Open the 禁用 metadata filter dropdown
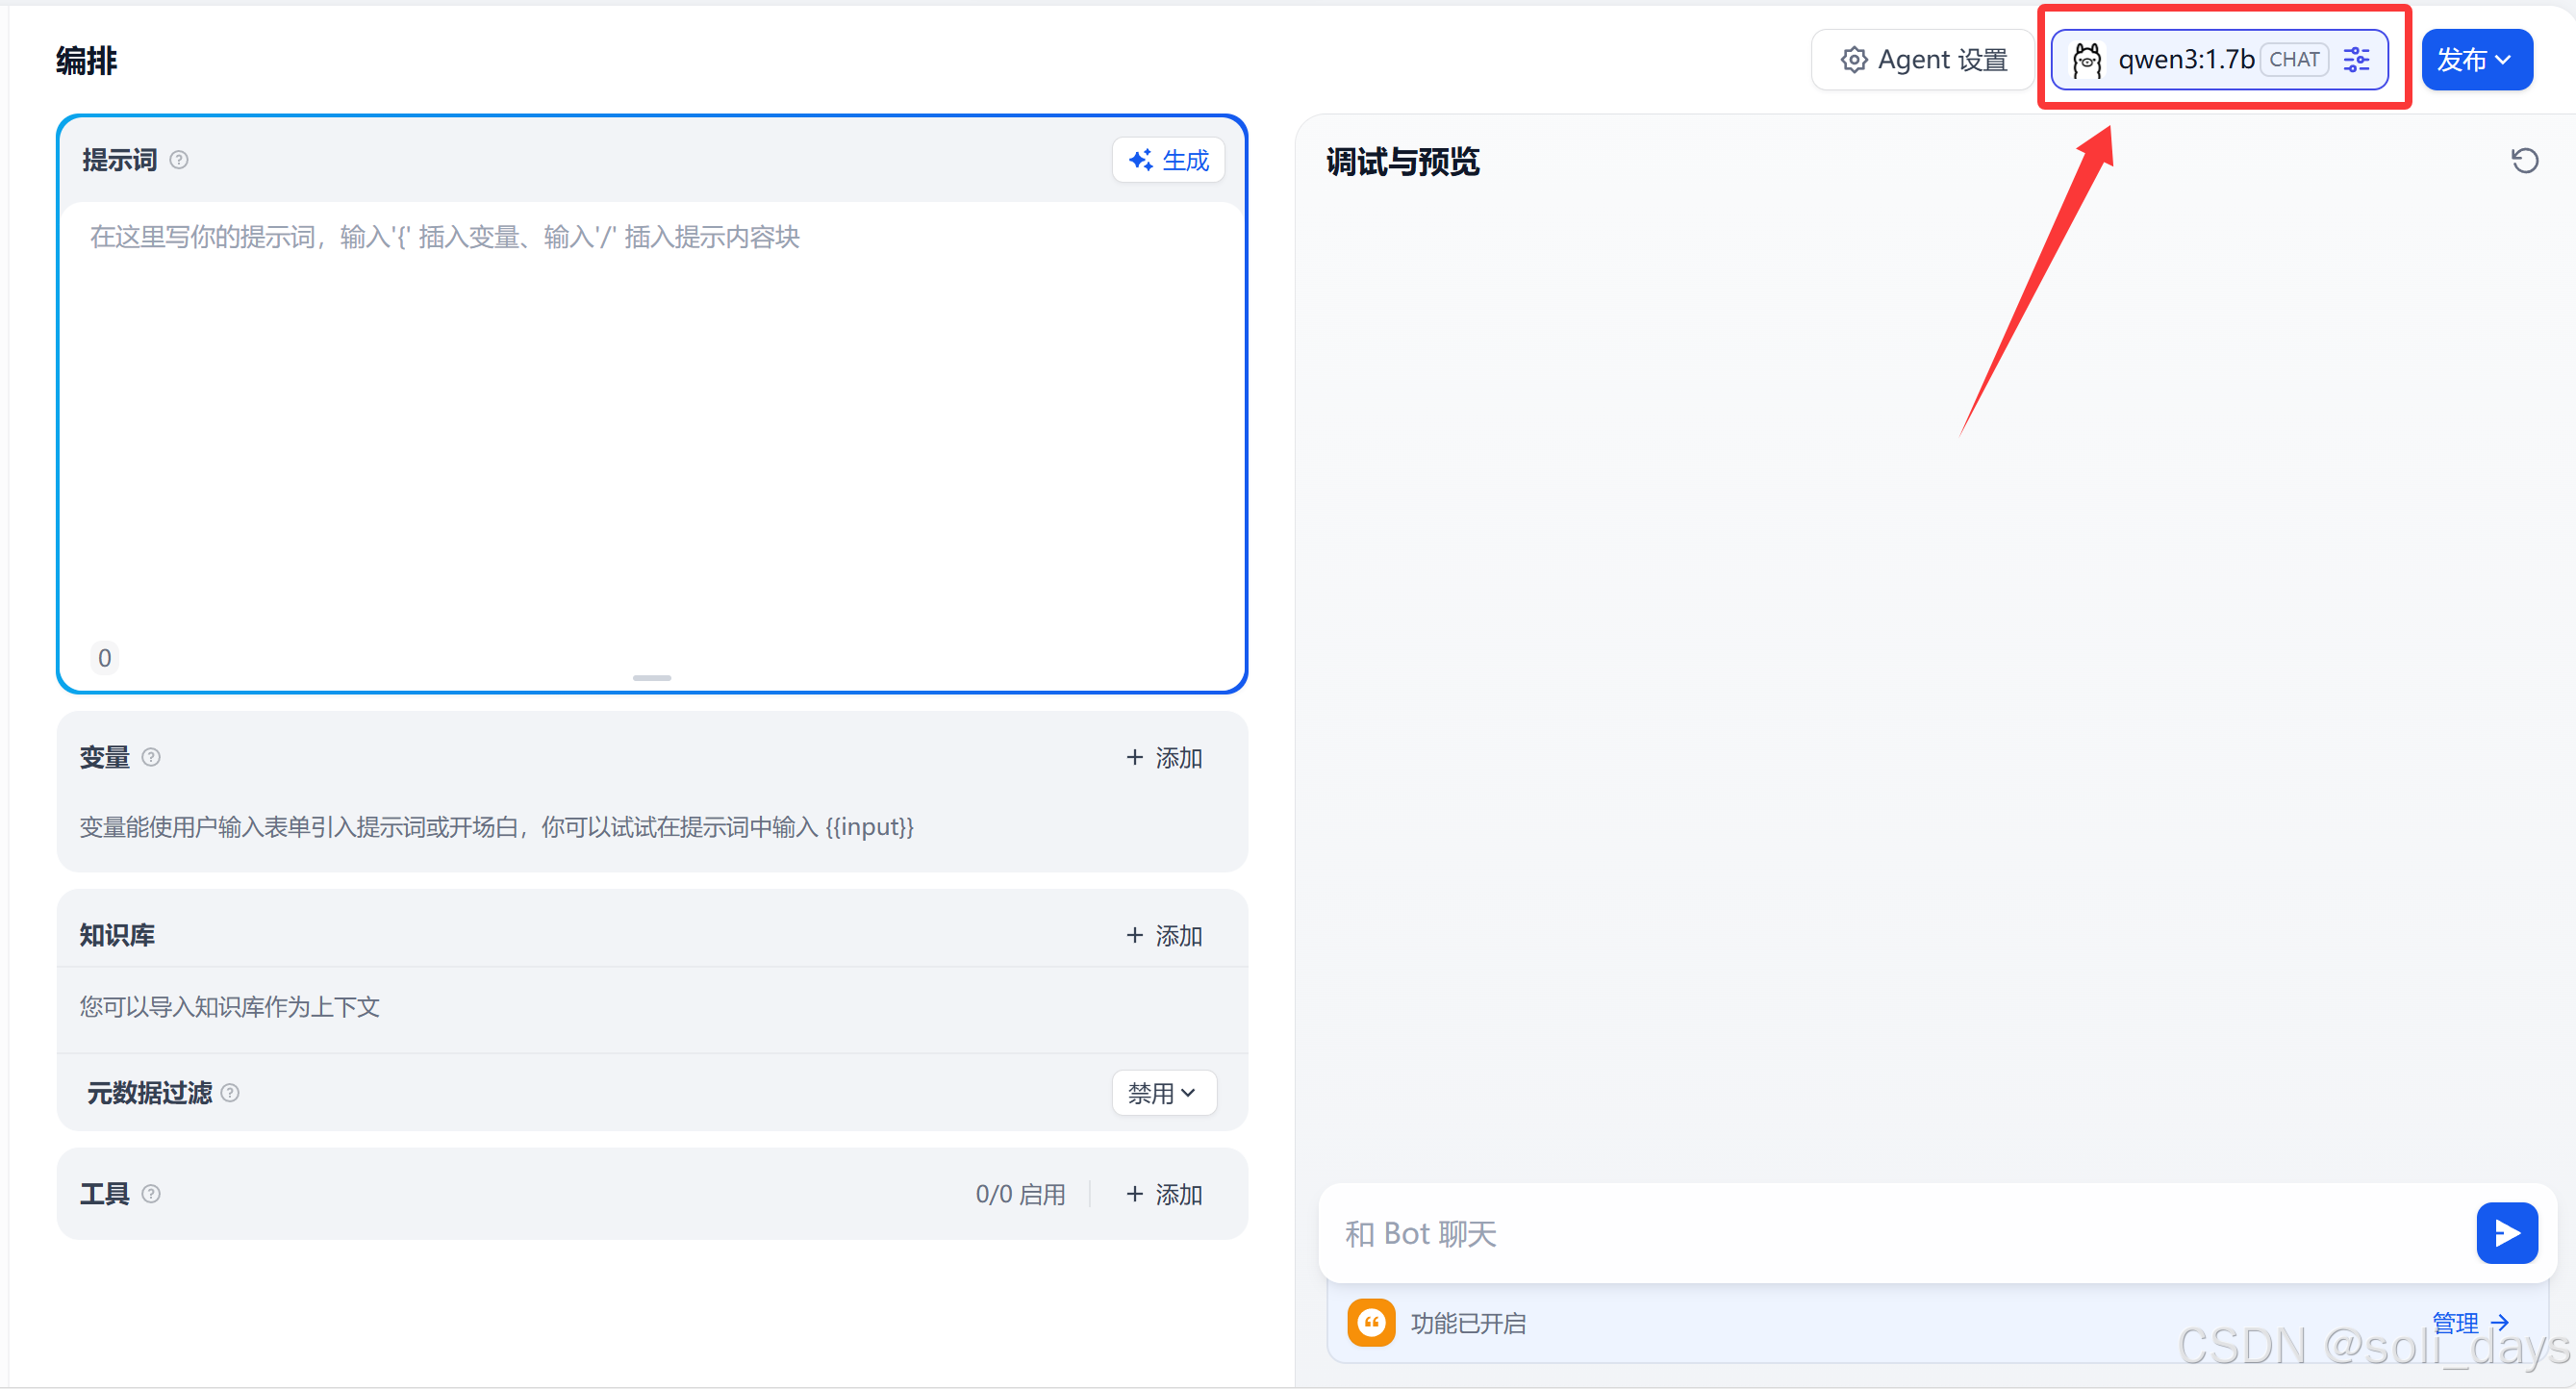Image resolution: width=2576 pixels, height=1389 pixels. (1164, 1093)
